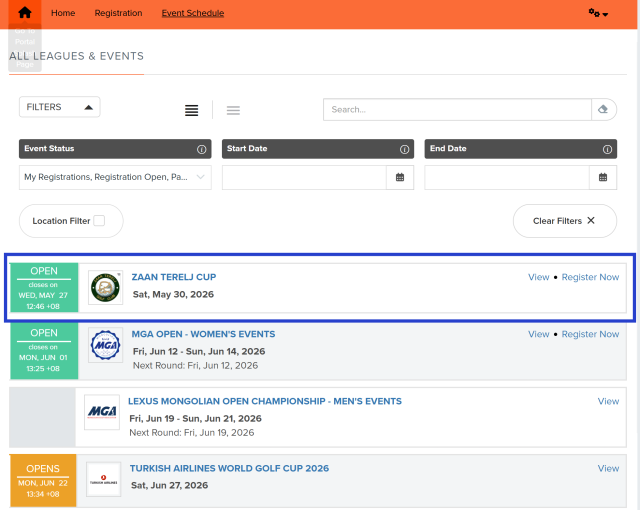Open the MGA Open - Women's Events link
The height and width of the screenshot is (510, 640).
(x=203, y=334)
